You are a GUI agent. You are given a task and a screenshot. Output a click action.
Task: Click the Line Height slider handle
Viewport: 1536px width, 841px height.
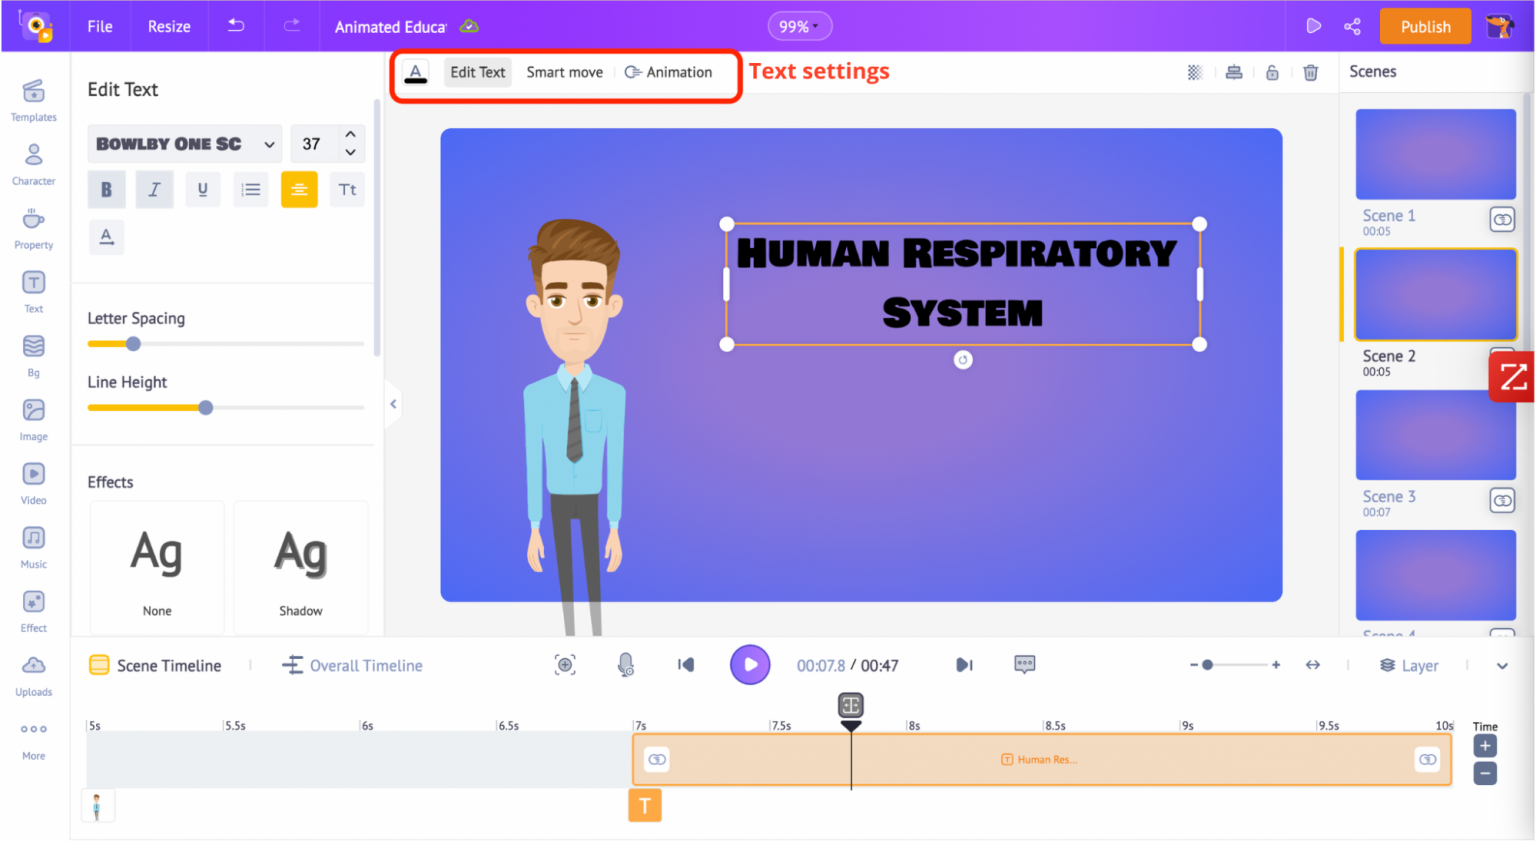click(206, 408)
